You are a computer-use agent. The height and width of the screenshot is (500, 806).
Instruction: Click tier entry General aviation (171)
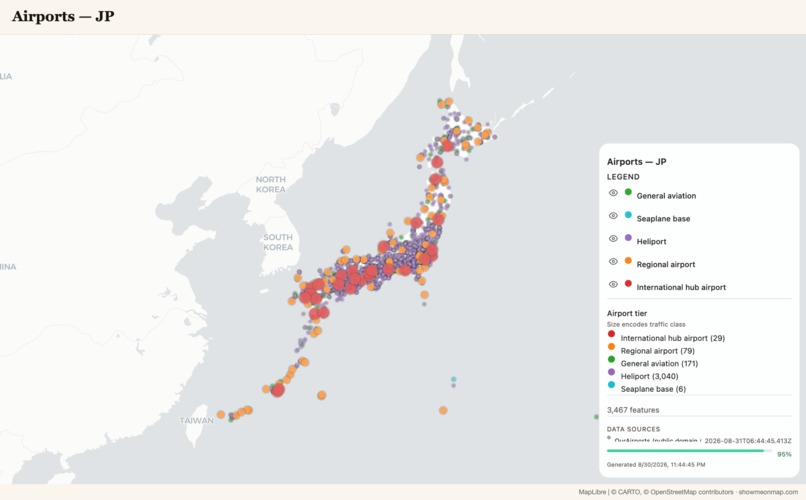coord(659,363)
